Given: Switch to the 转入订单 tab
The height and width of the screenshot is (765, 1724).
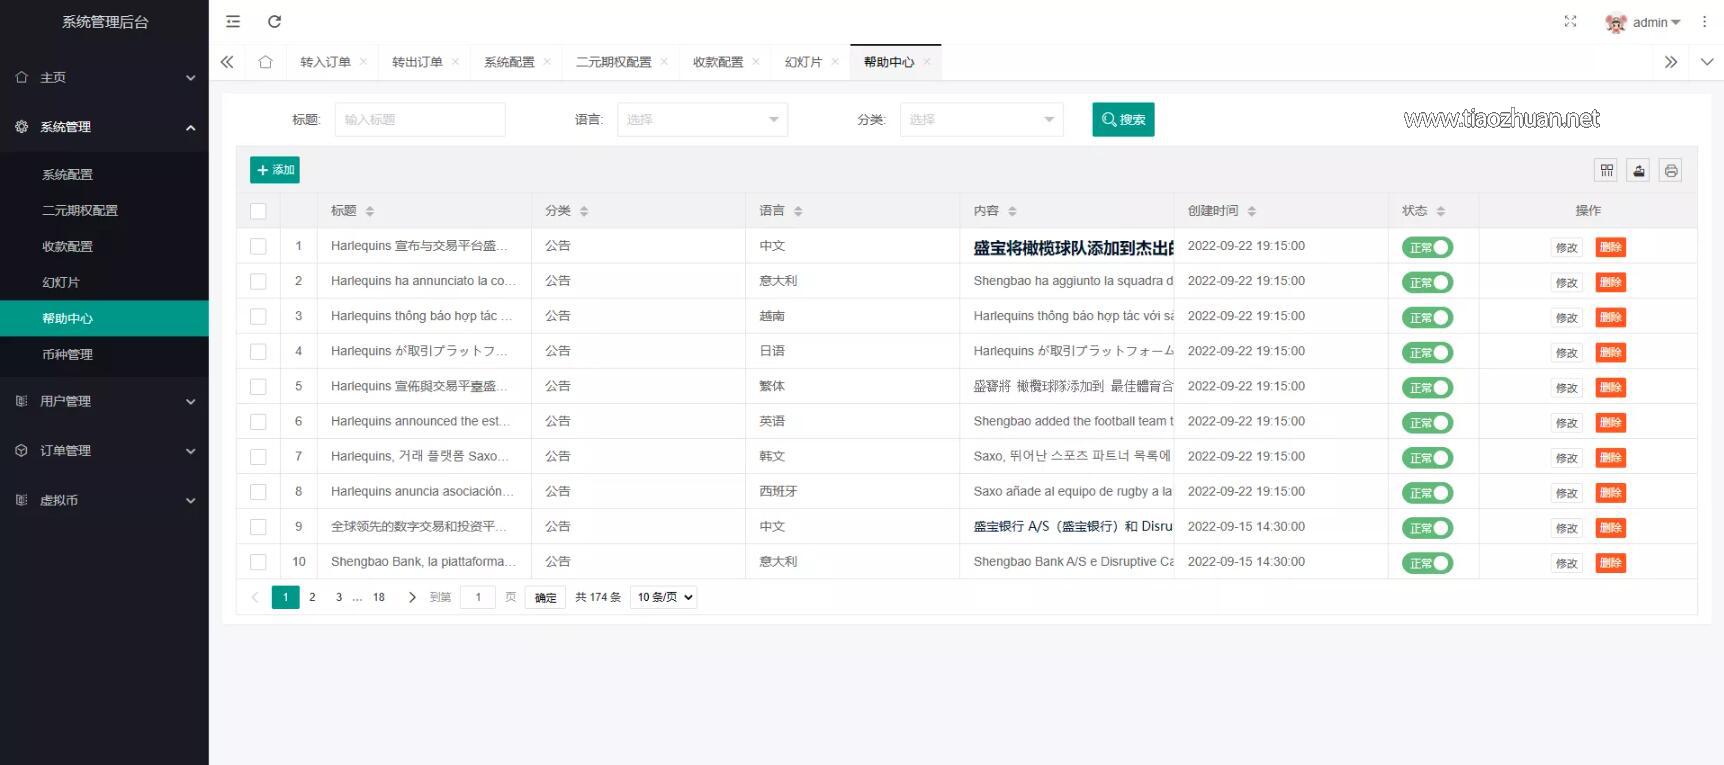Looking at the screenshot, I should tap(325, 62).
